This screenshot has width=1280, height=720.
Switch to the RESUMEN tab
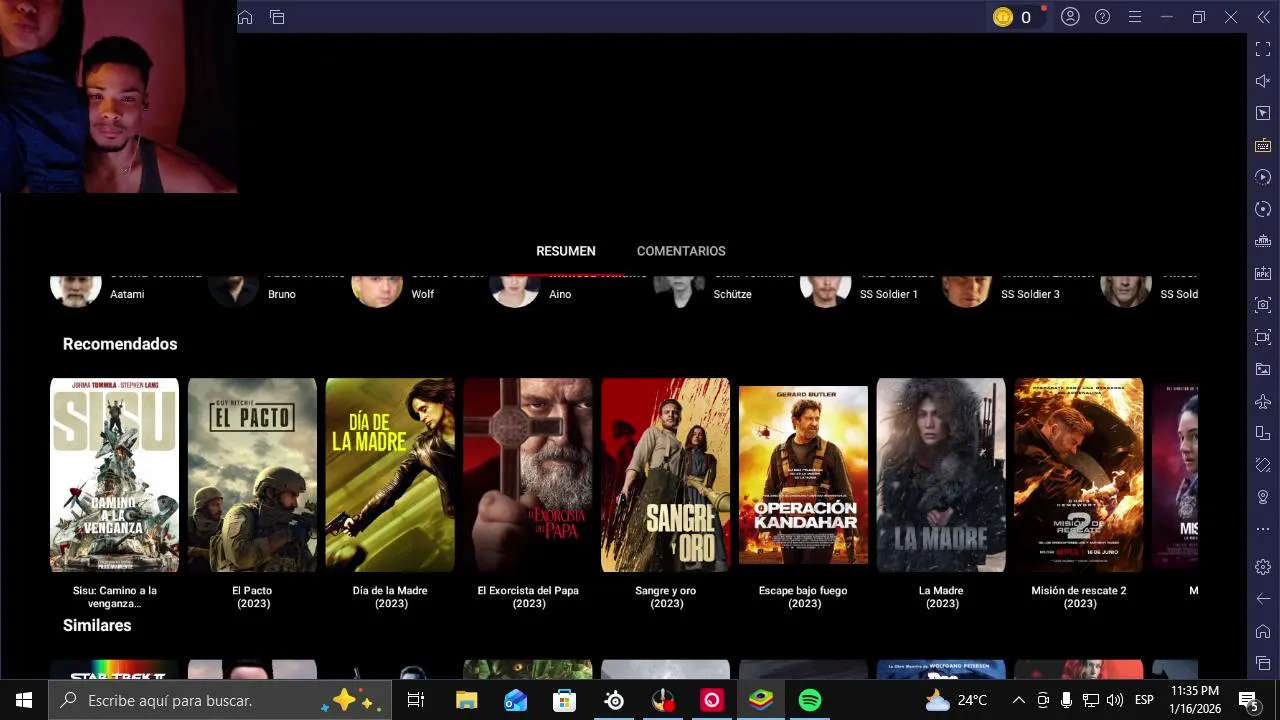coord(566,251)
